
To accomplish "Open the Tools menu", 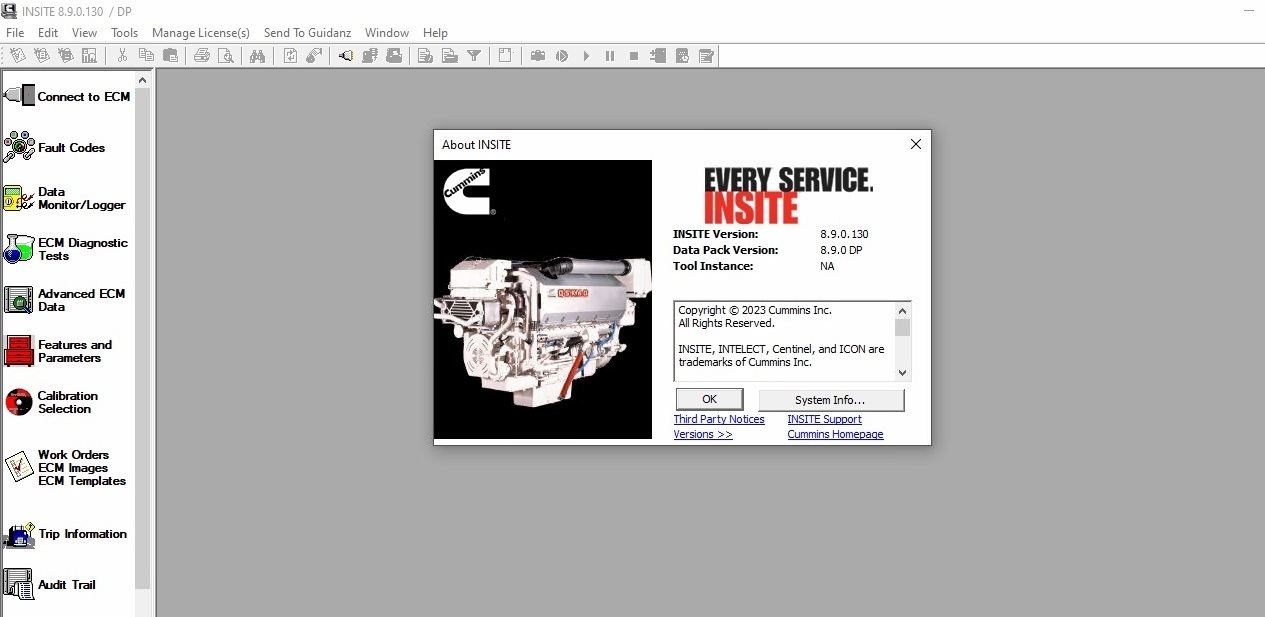I will click(124, 32).
